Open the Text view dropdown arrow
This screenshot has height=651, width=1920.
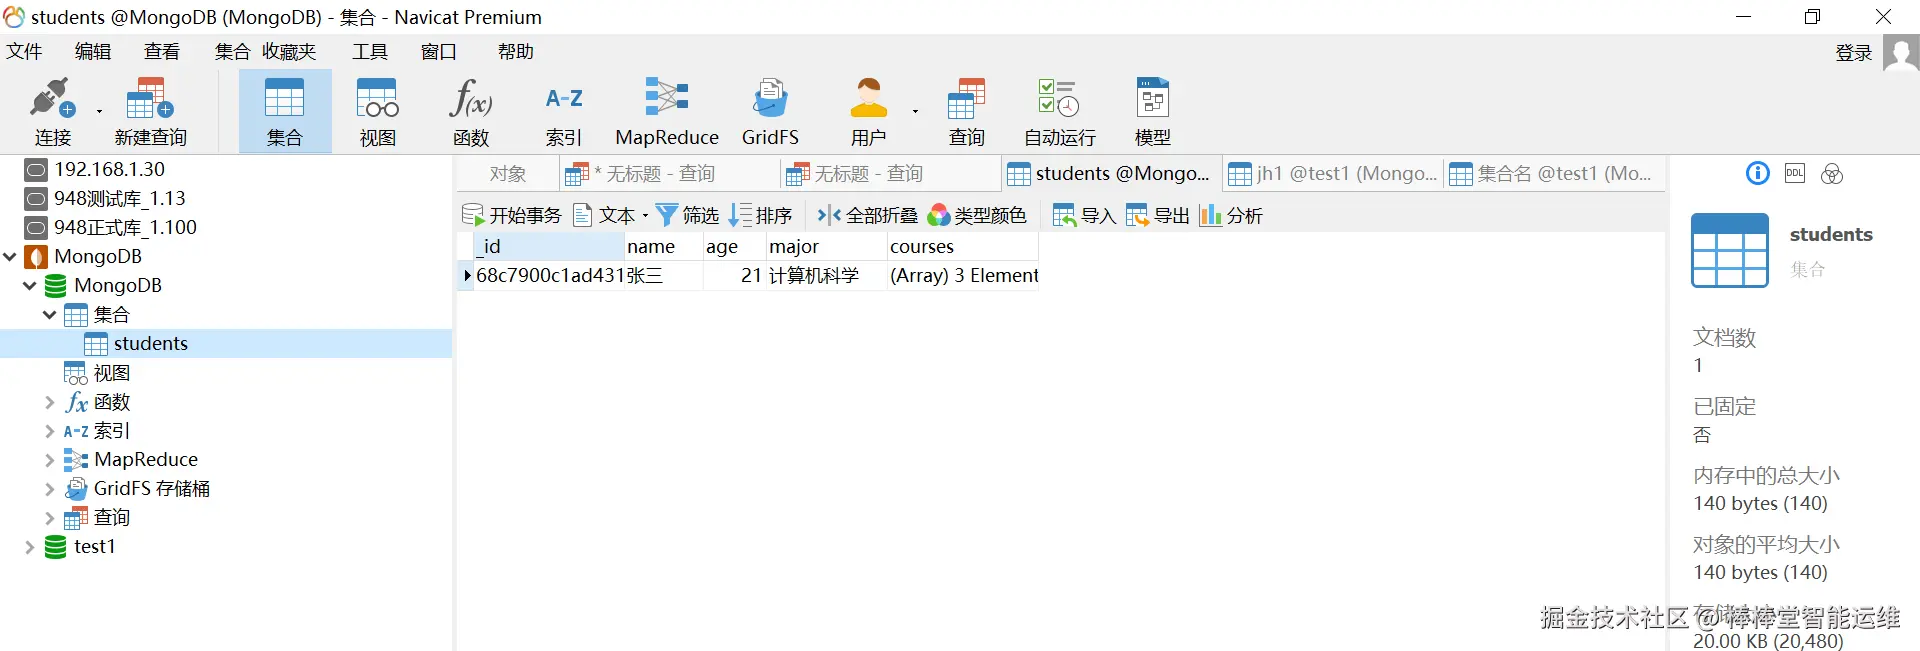coord(645,215)
